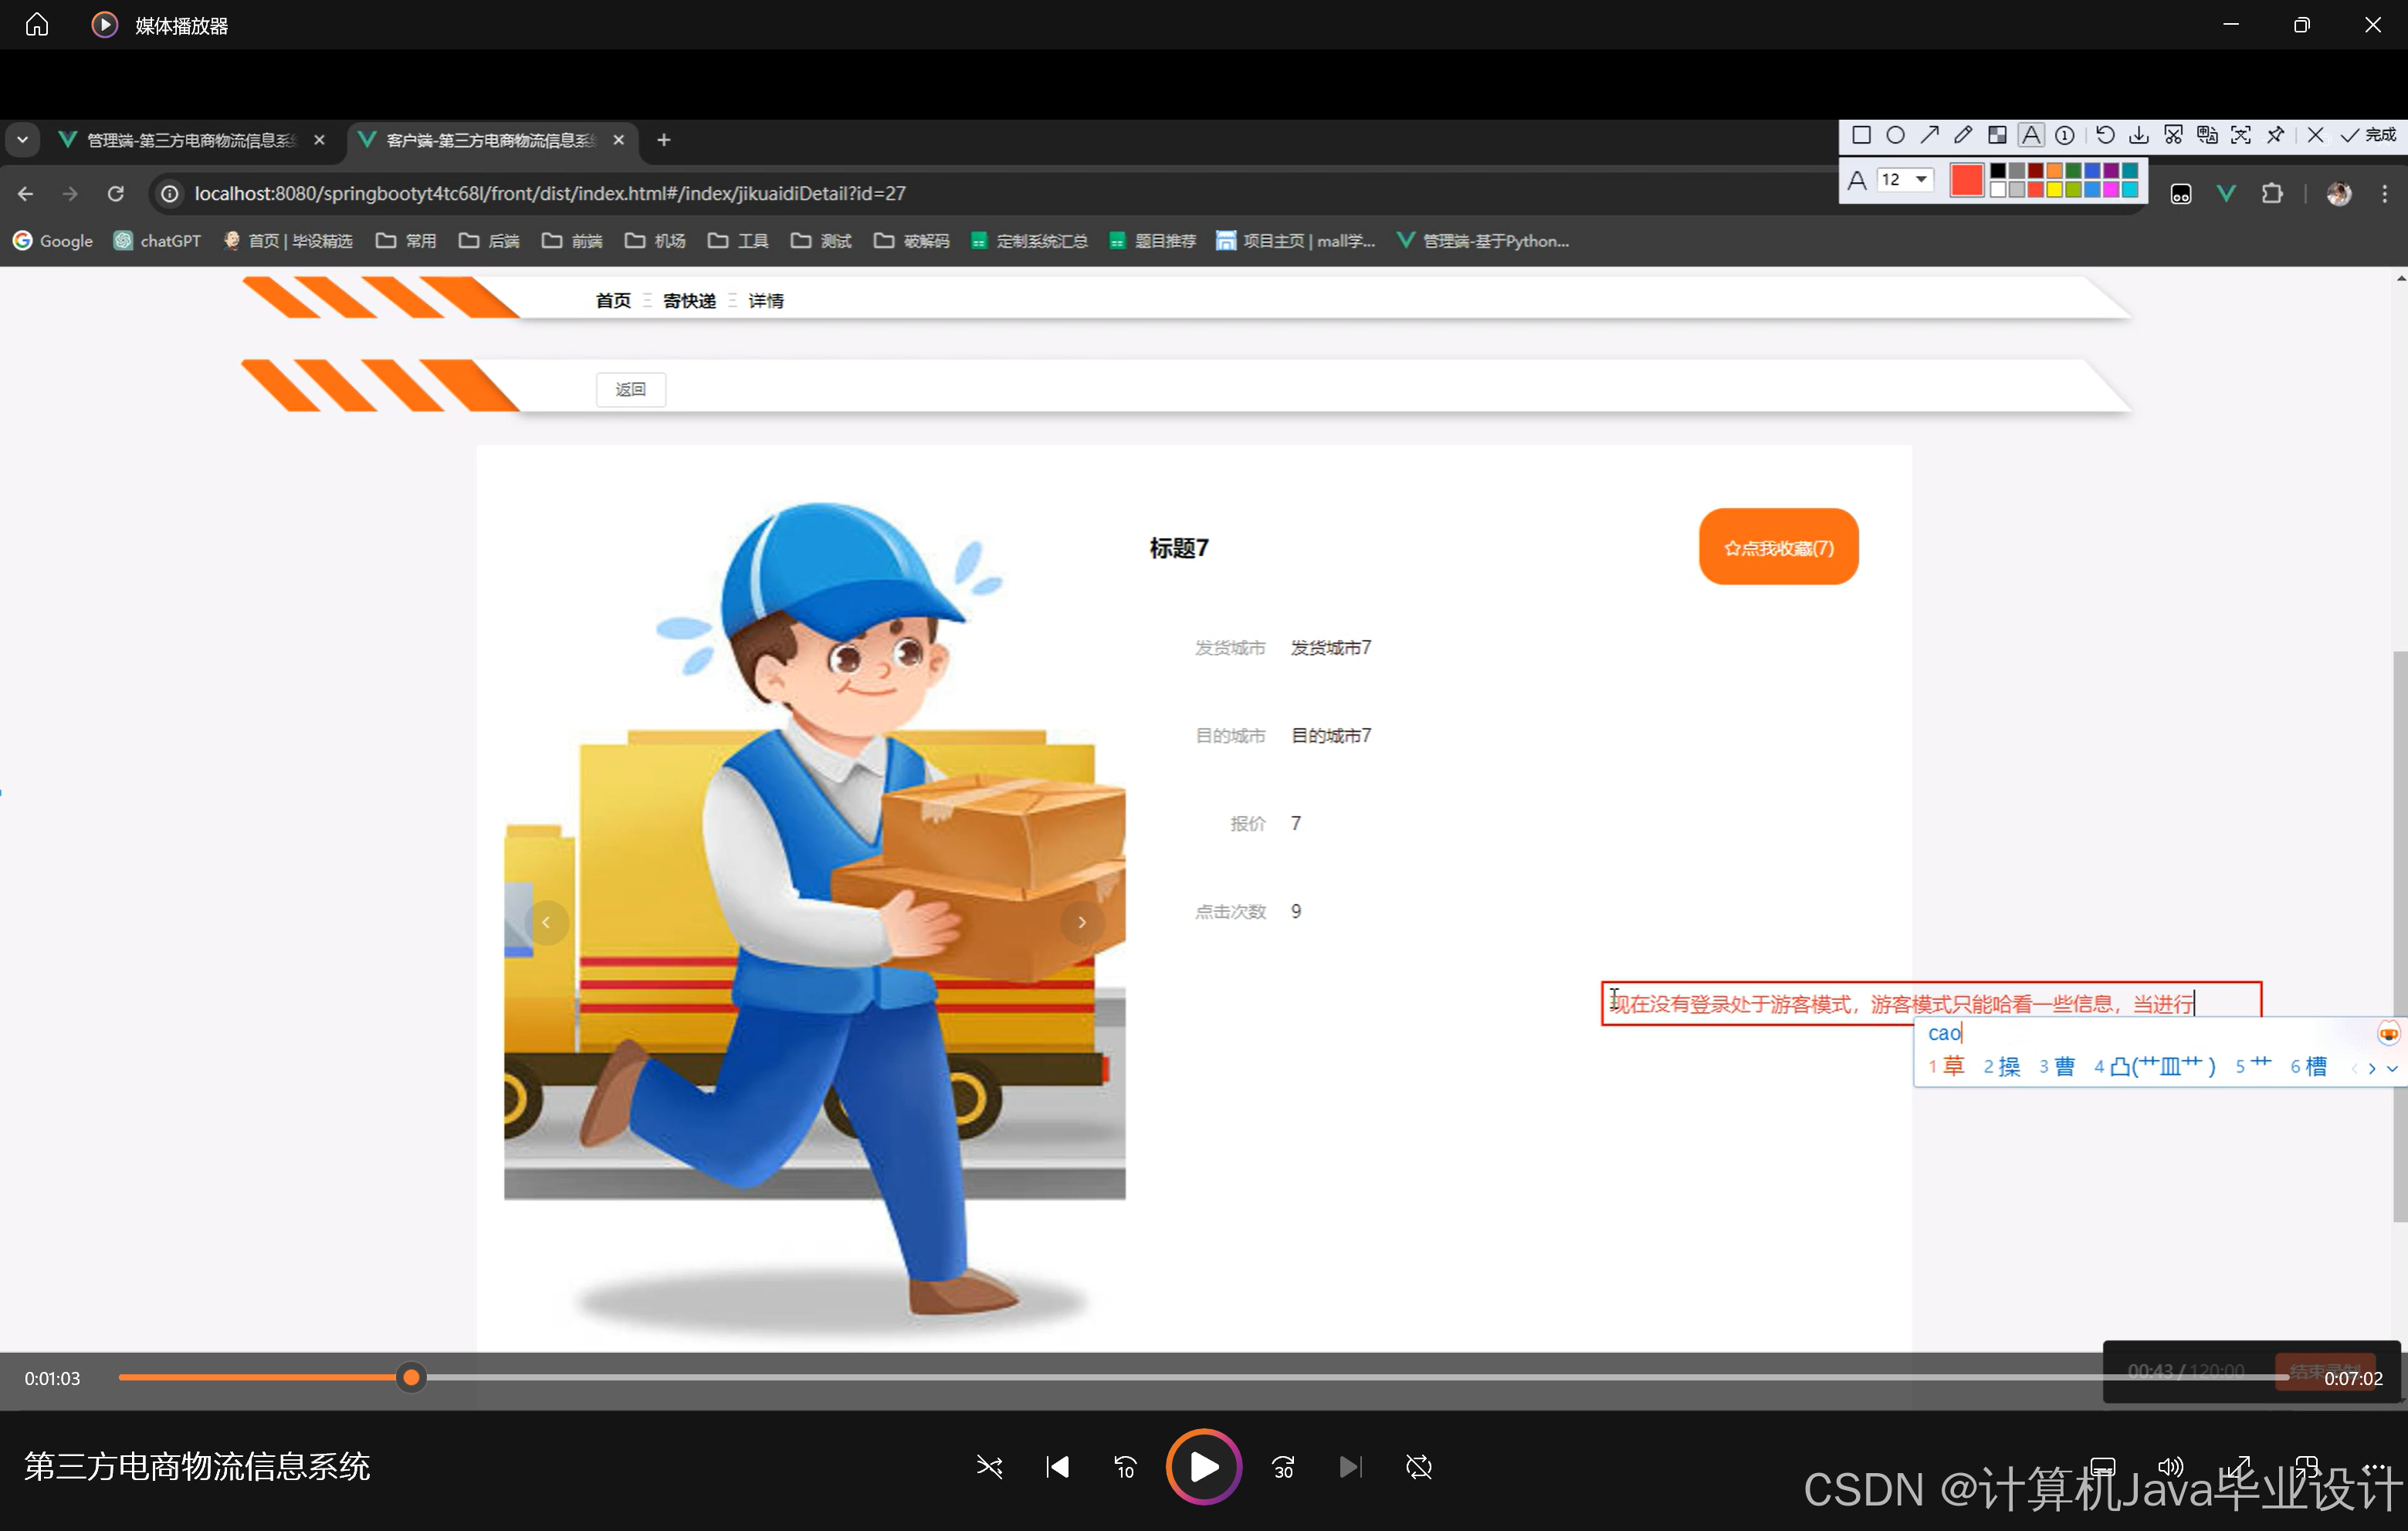Save the screenshot with download icon
This screenshot has width=2408, height=1531.
tap(2139, 135)
